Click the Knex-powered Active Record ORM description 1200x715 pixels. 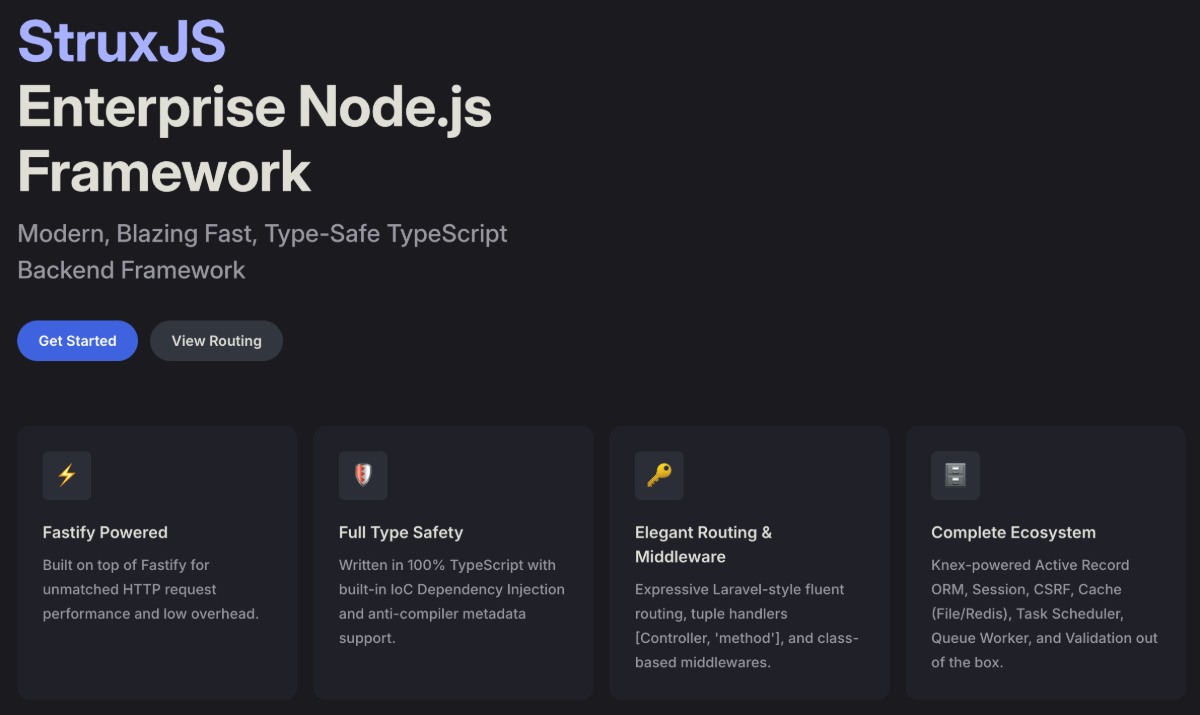pos(1044,613)
